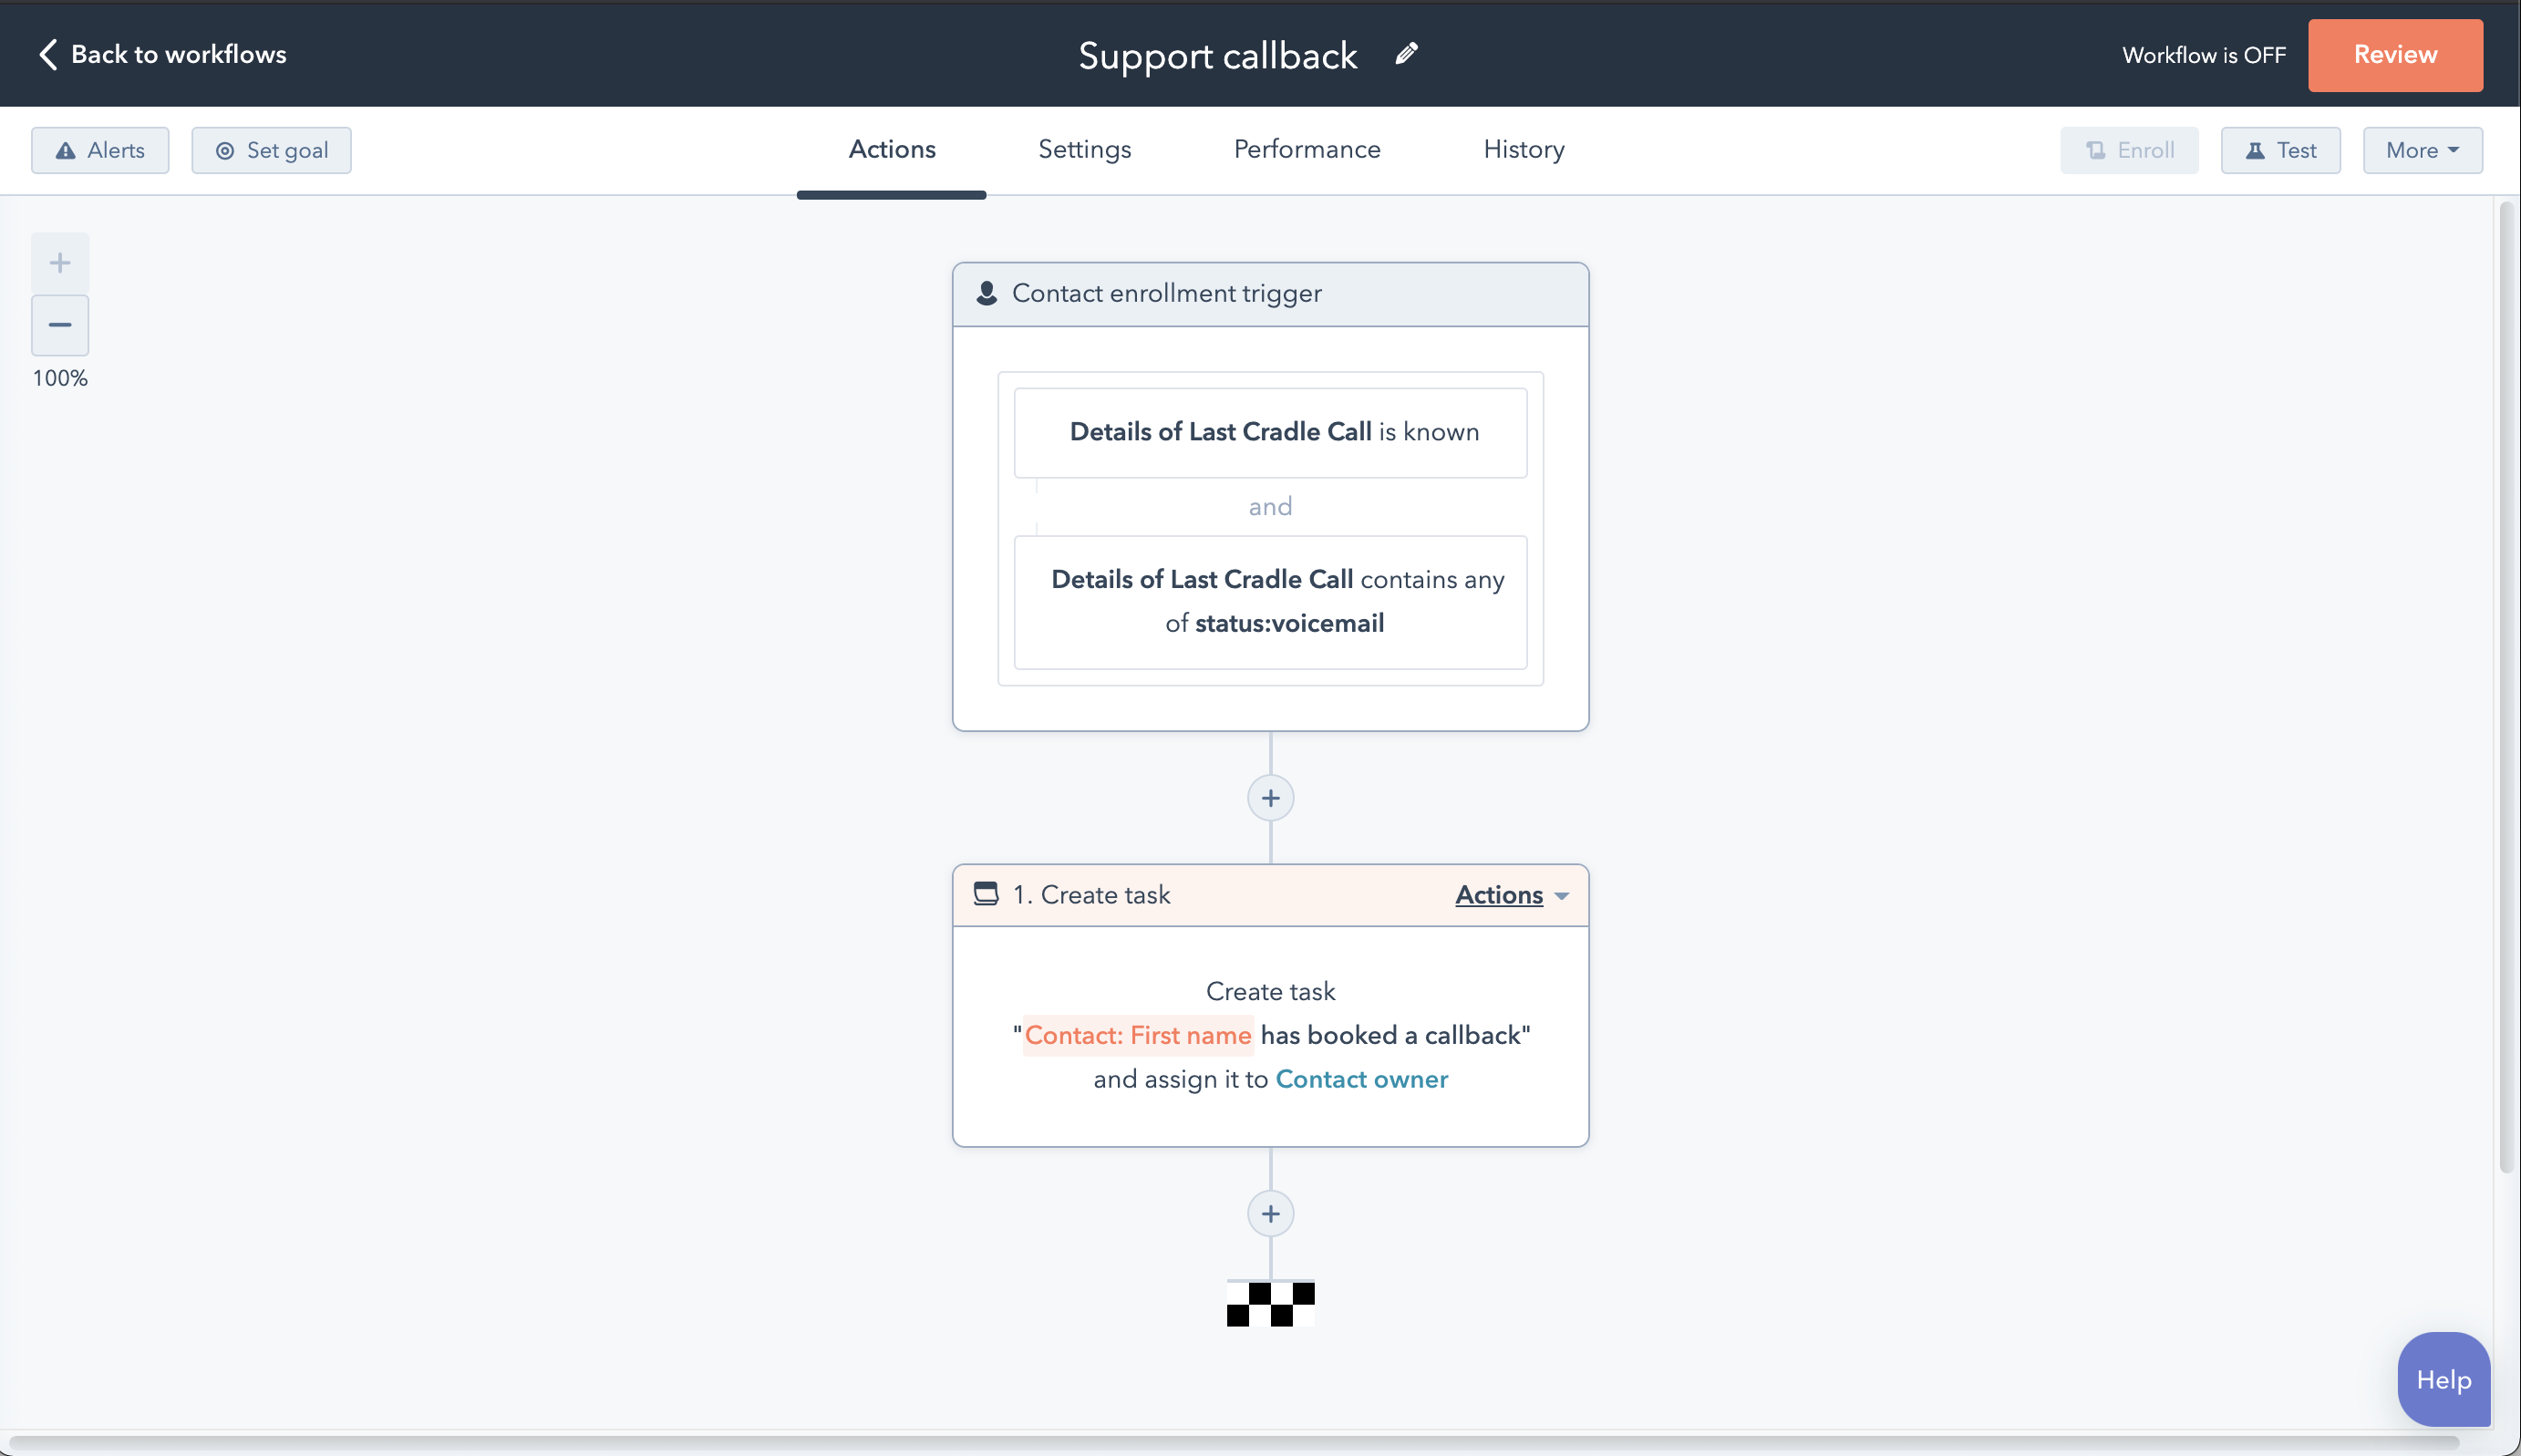
Task: Expand the More dropdown menu
Action: click(x=2421, y=150)
